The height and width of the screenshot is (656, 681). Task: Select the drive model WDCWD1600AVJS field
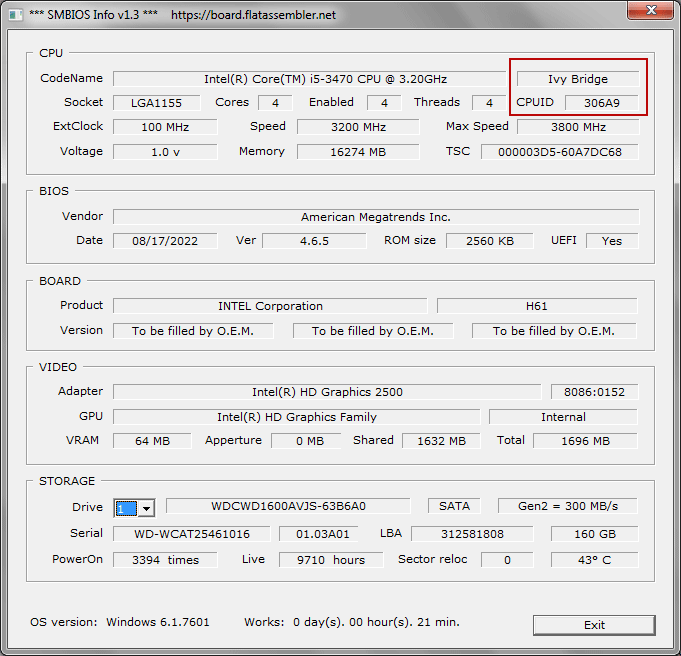pyautogui.click(x=288, y=507)
